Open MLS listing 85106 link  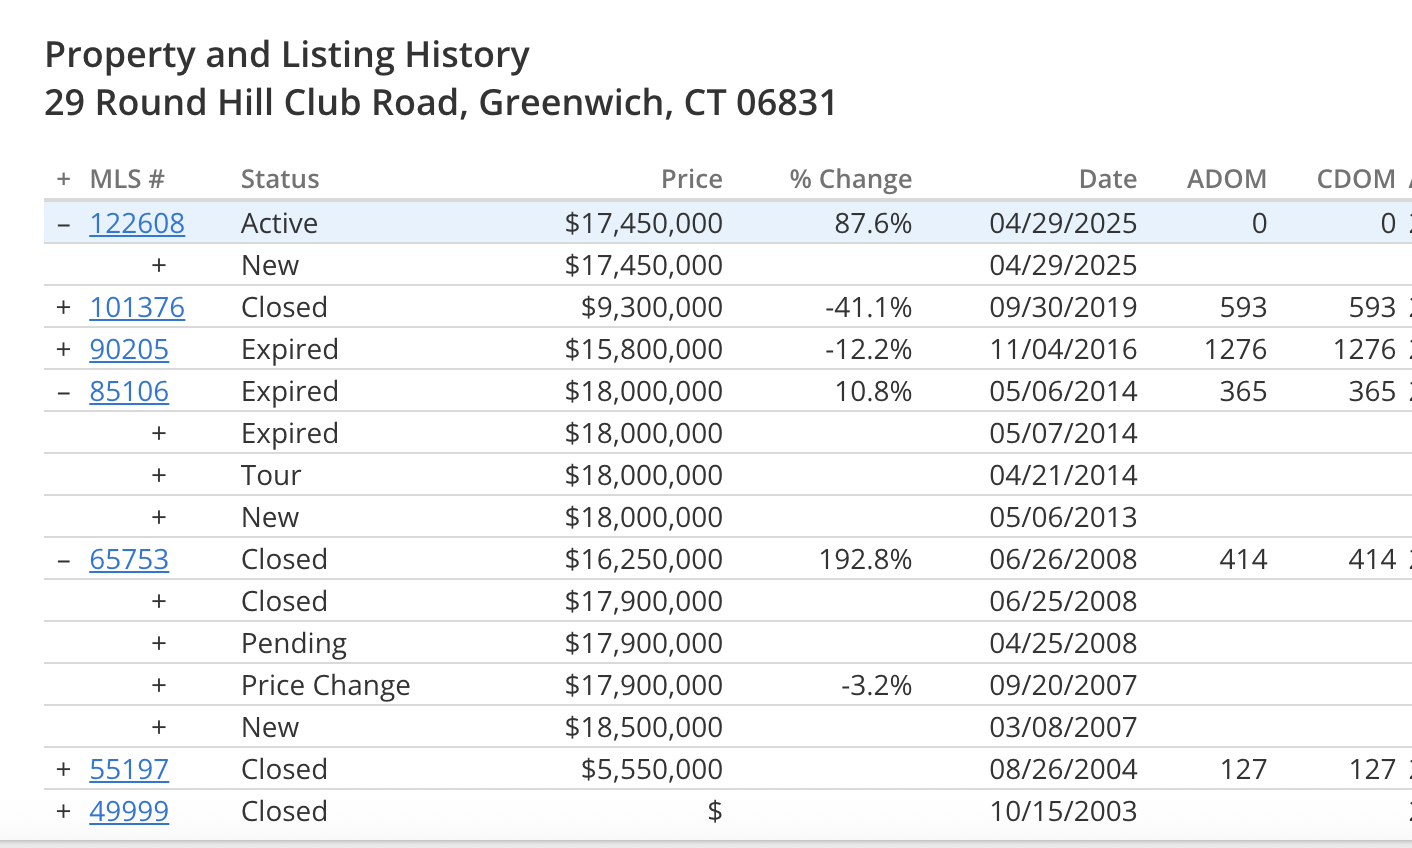coord(129,391)
